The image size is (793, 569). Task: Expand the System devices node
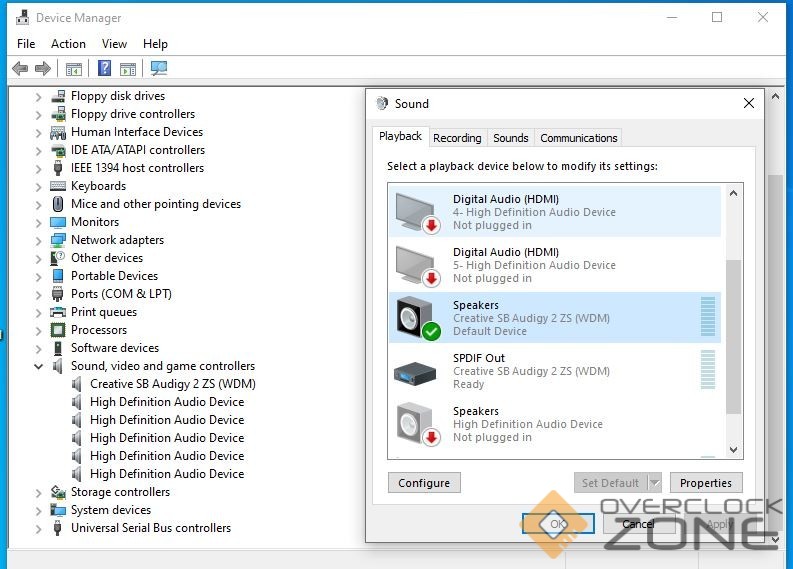tap(38, 510)
